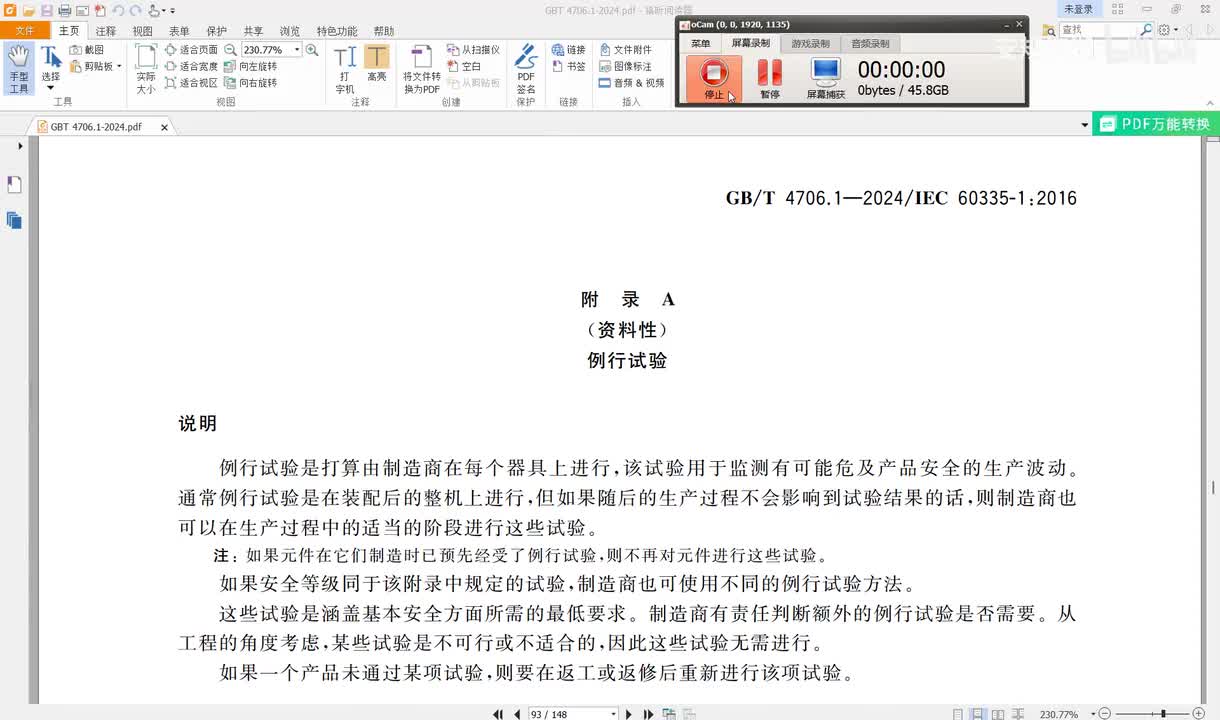The image size is (1220, 720).
Task: Open the Select tool (选择) dropdown
Action: (50, 88)
